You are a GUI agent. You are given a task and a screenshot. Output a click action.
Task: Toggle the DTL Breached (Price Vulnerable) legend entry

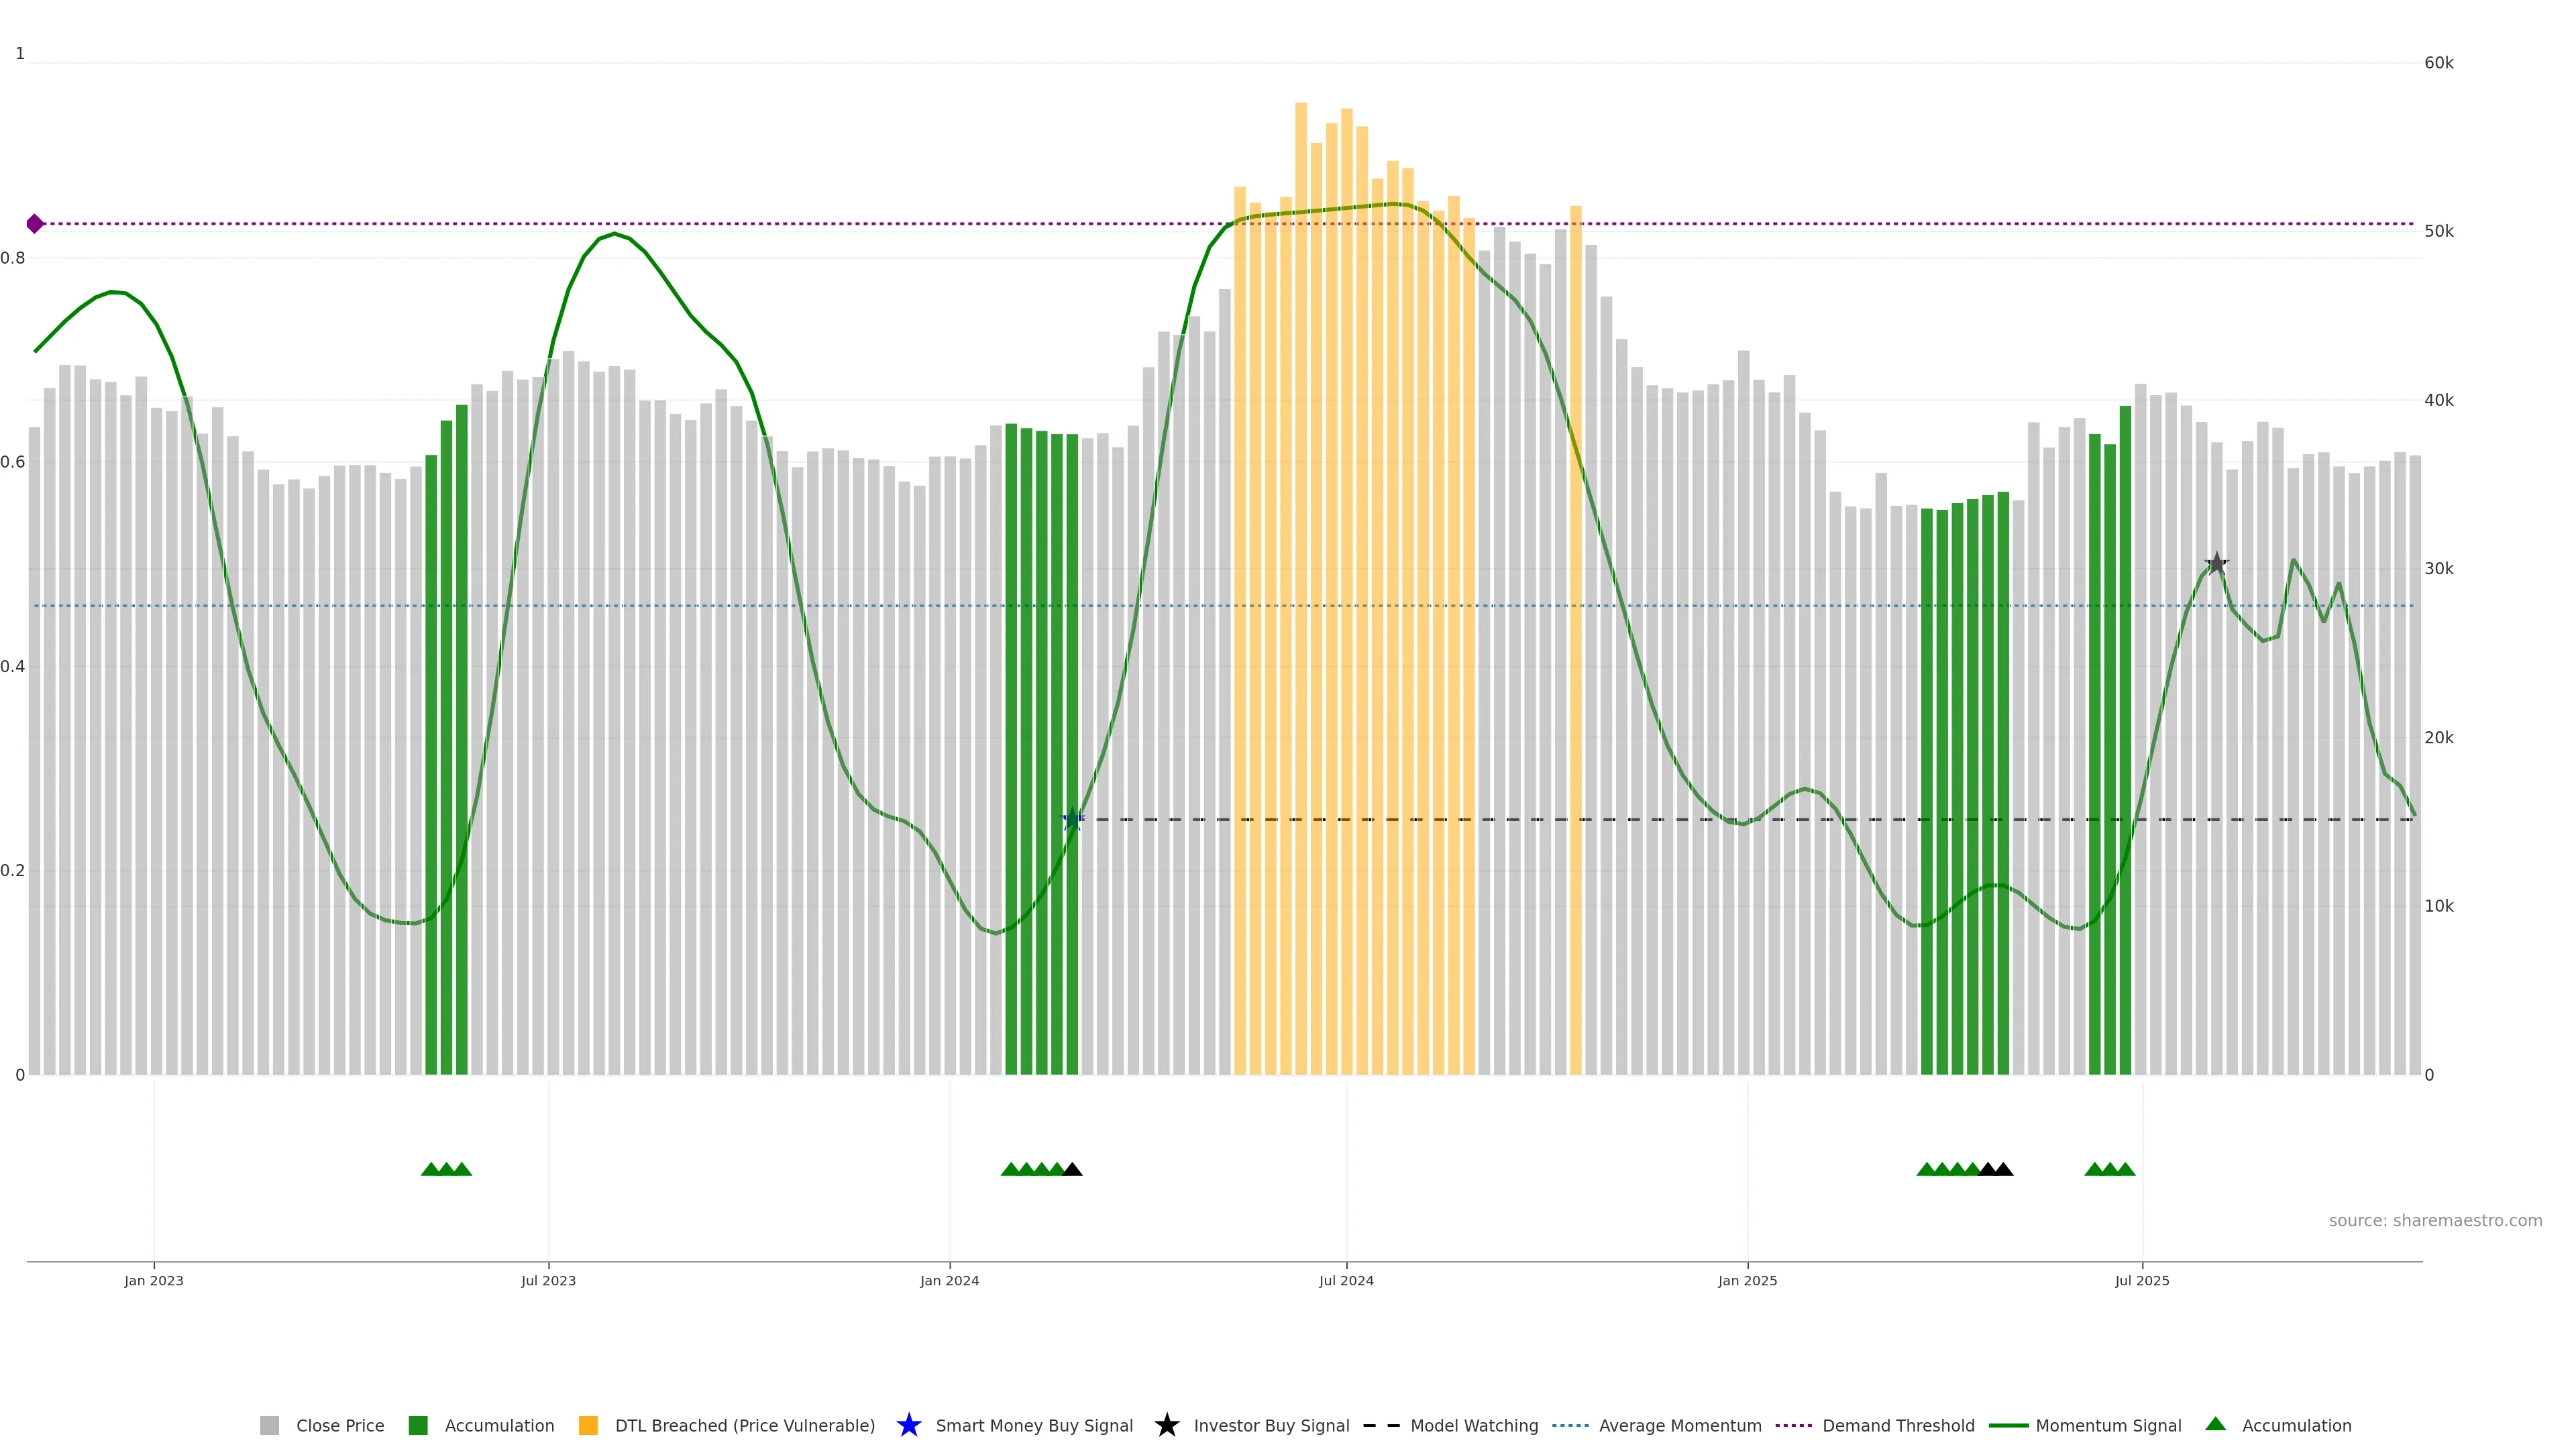pyautogui.click(x=744, y=1426)
